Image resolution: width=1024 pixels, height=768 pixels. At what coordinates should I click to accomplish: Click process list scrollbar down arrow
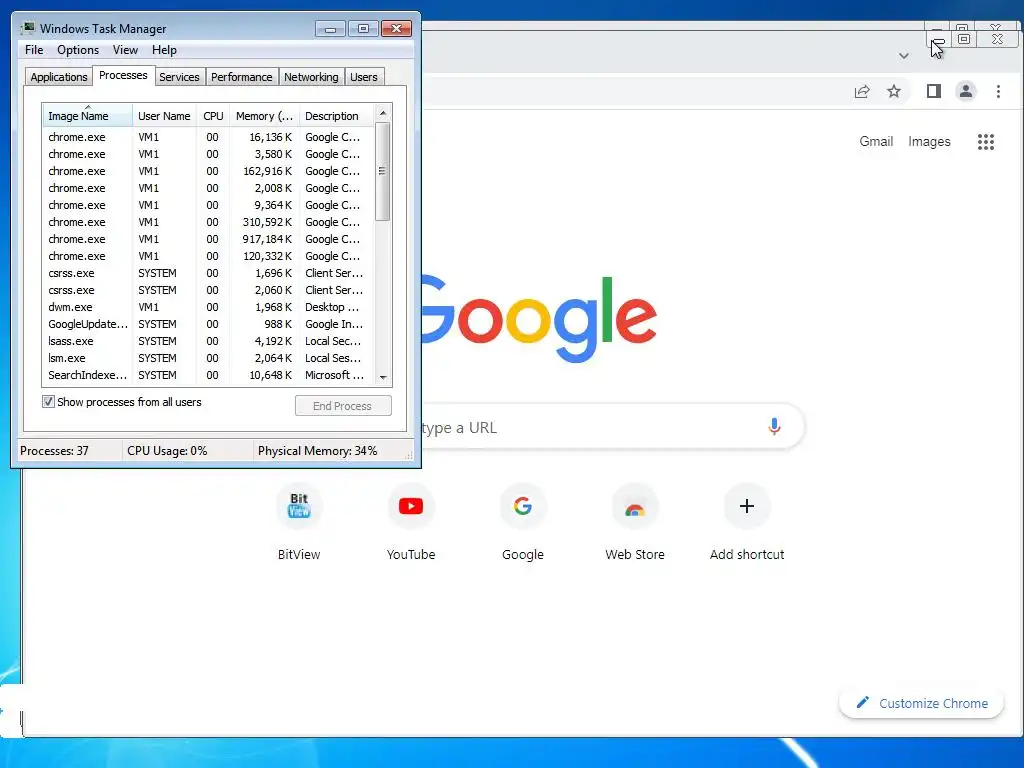(383, 377)
